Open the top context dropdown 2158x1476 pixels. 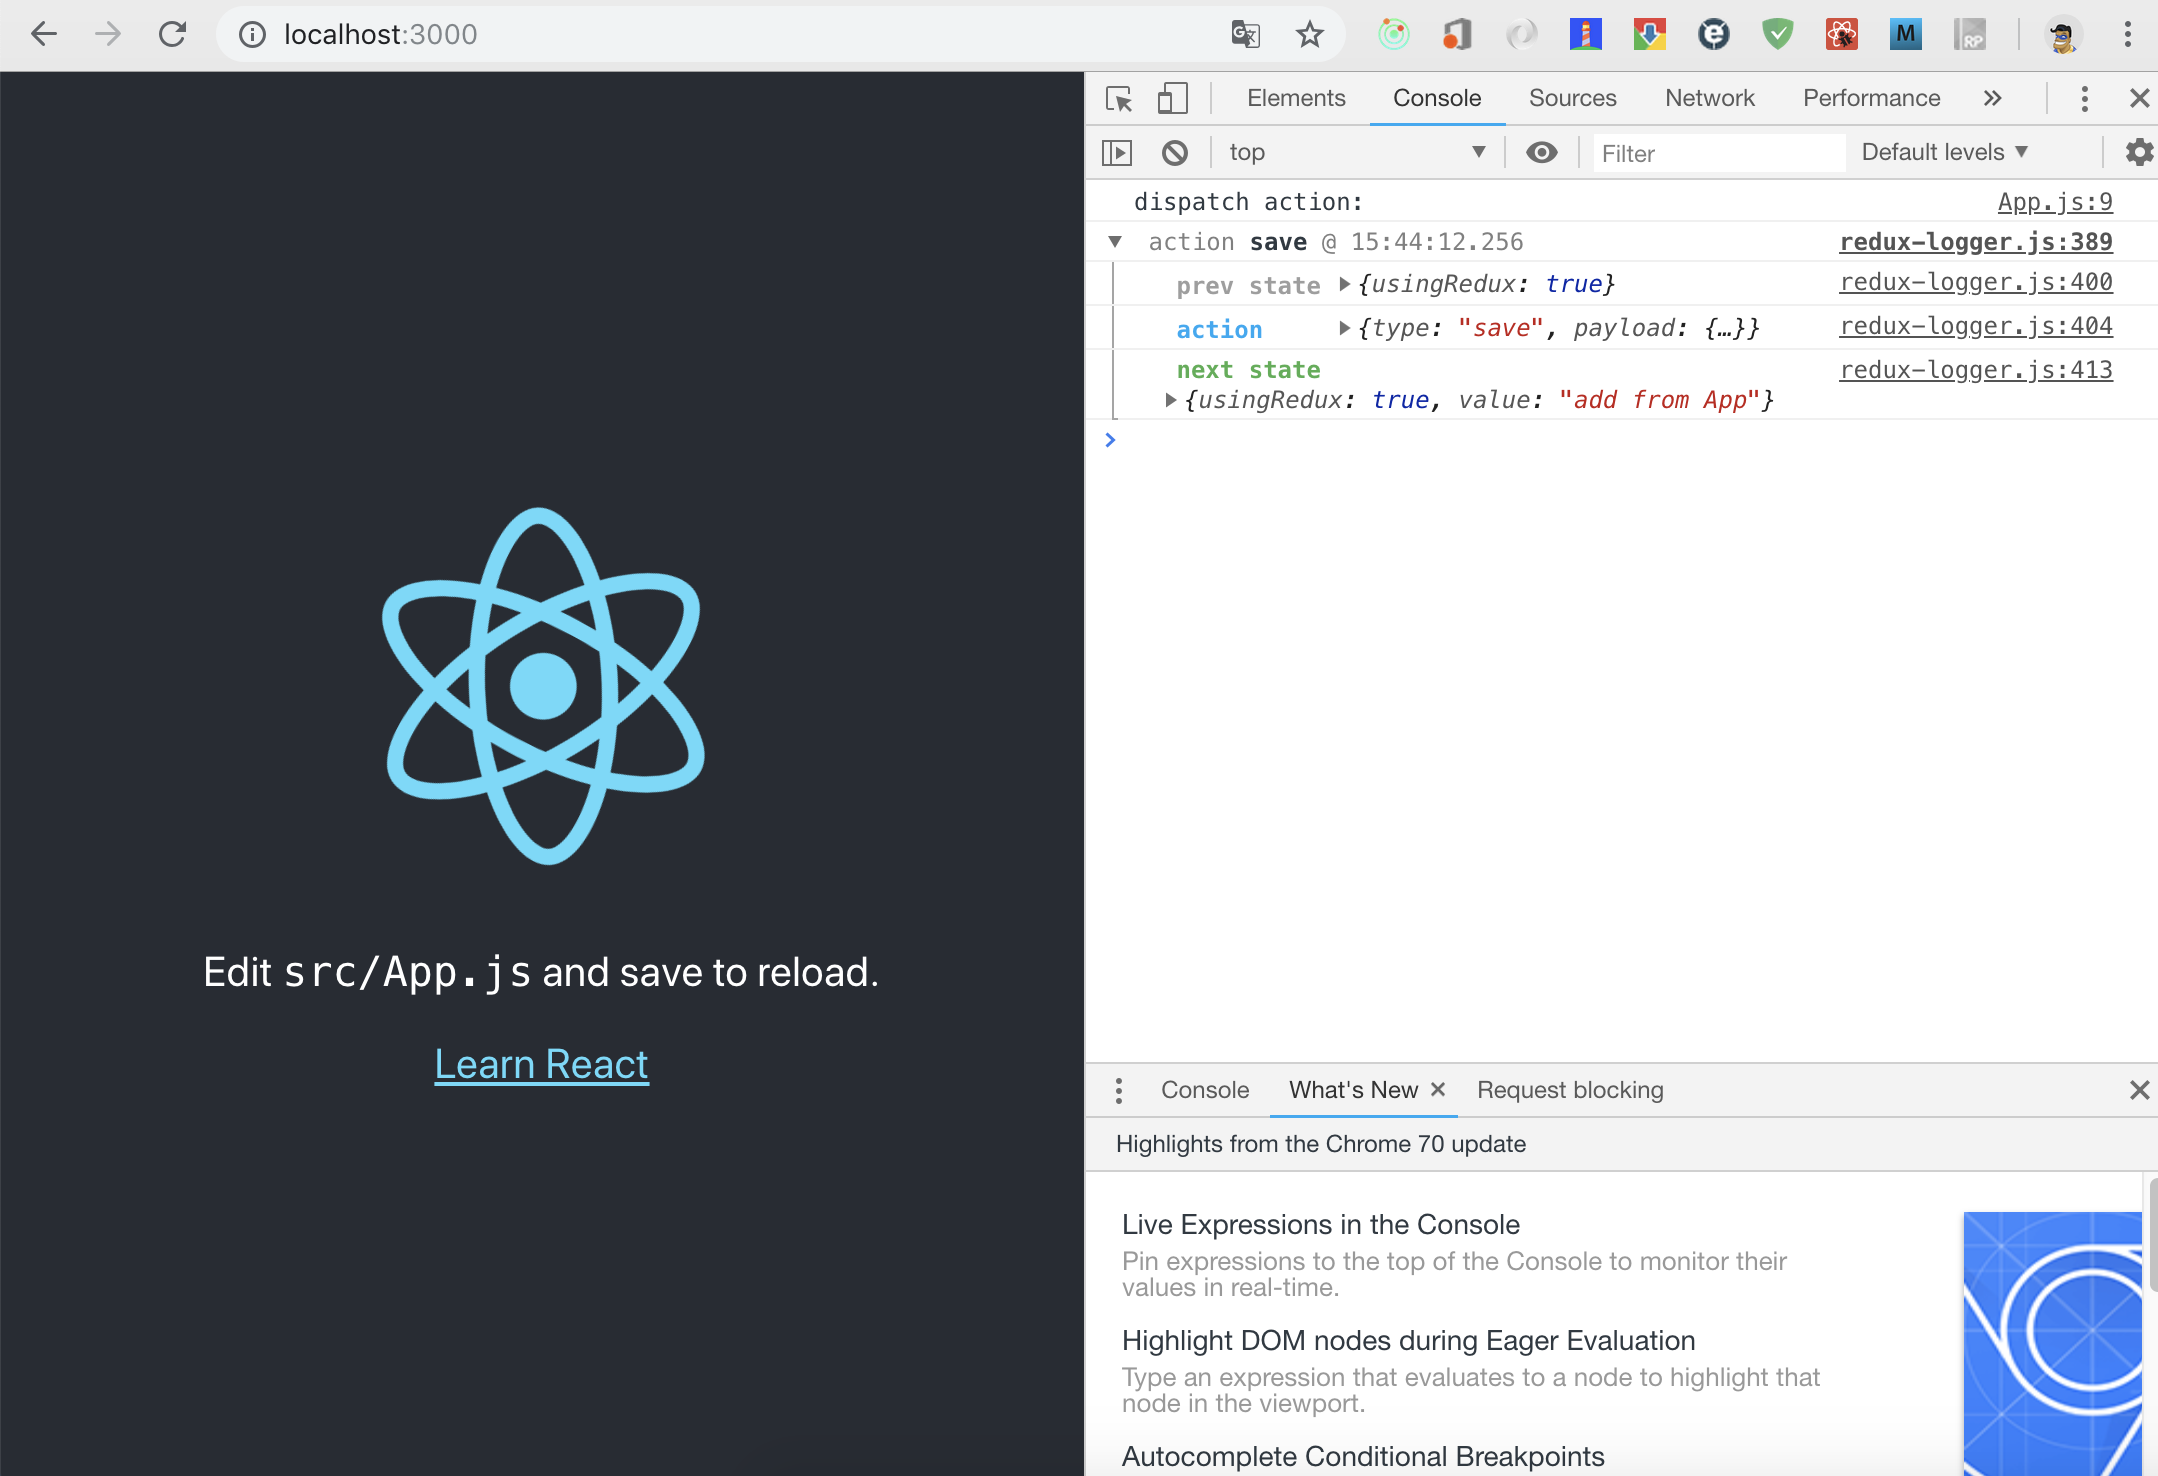[x=1355, y=152]
